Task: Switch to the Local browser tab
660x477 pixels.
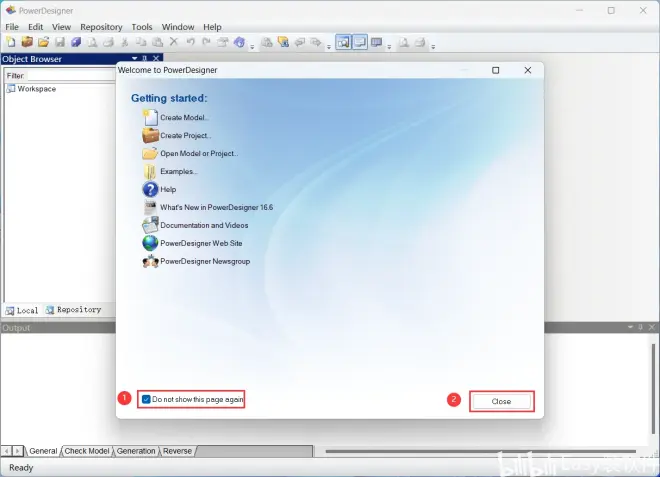Action: pos(22,310)
